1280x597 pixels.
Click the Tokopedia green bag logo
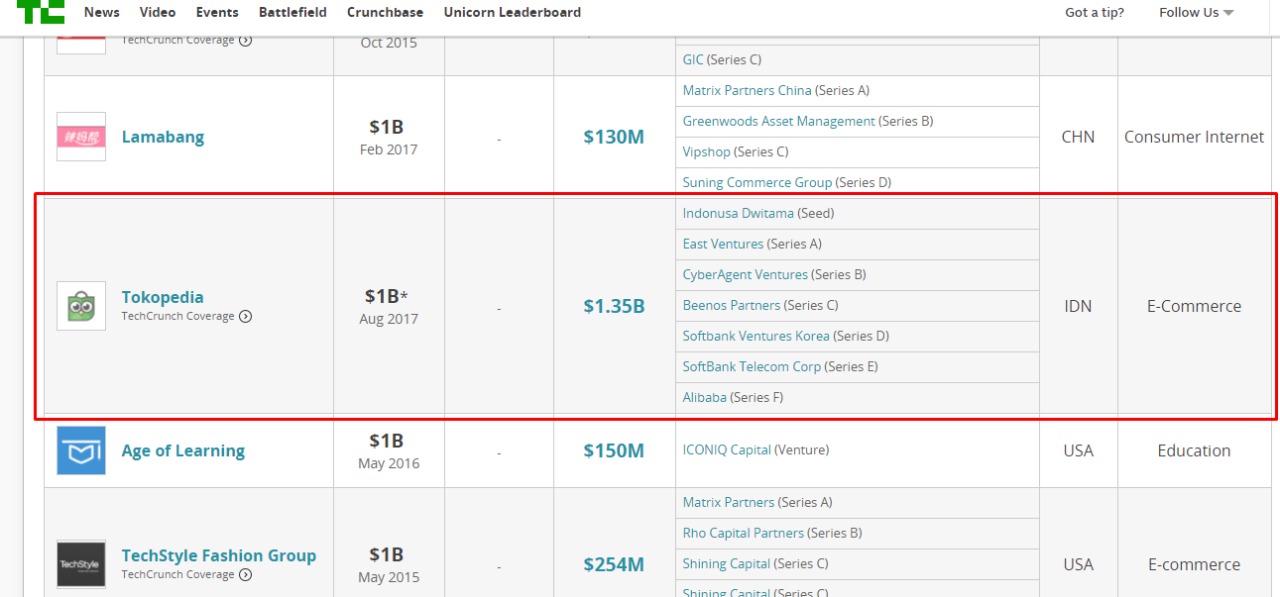click(x=81, y=306)
